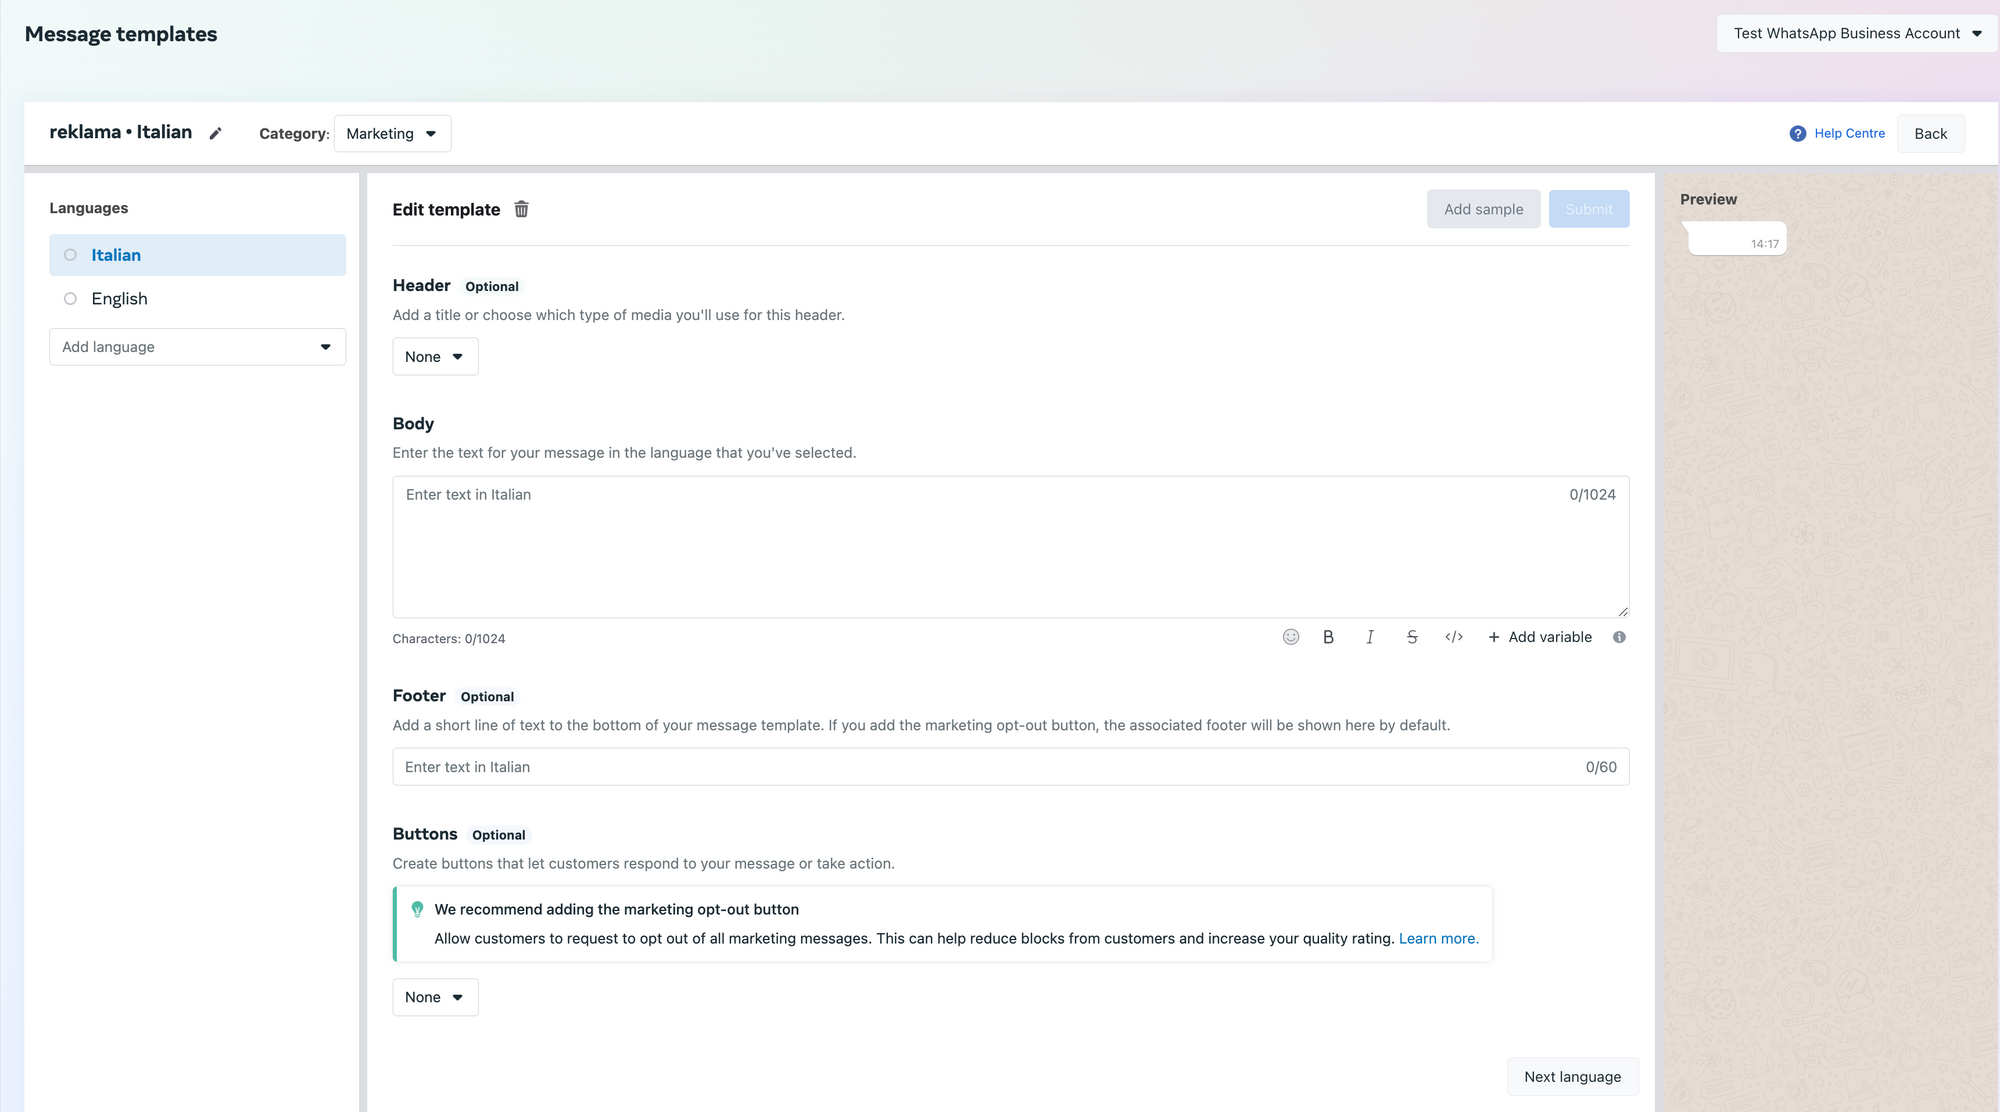Apply italic formatting to body text

coord(1370,637)
